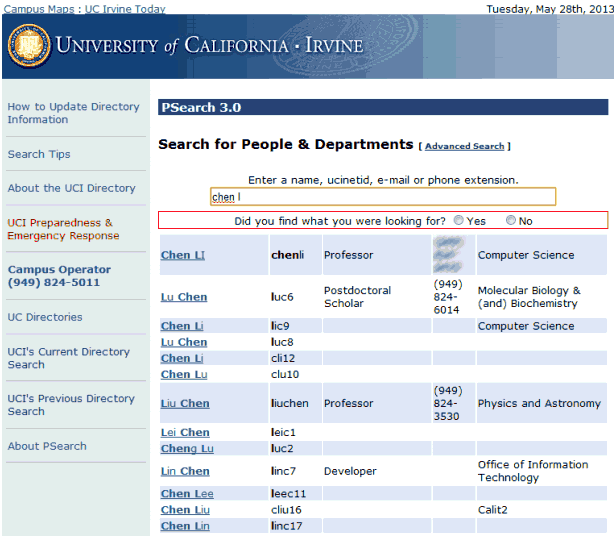Click the Calit2 department text
Screen dimensions: 615x536
[493, 509]
